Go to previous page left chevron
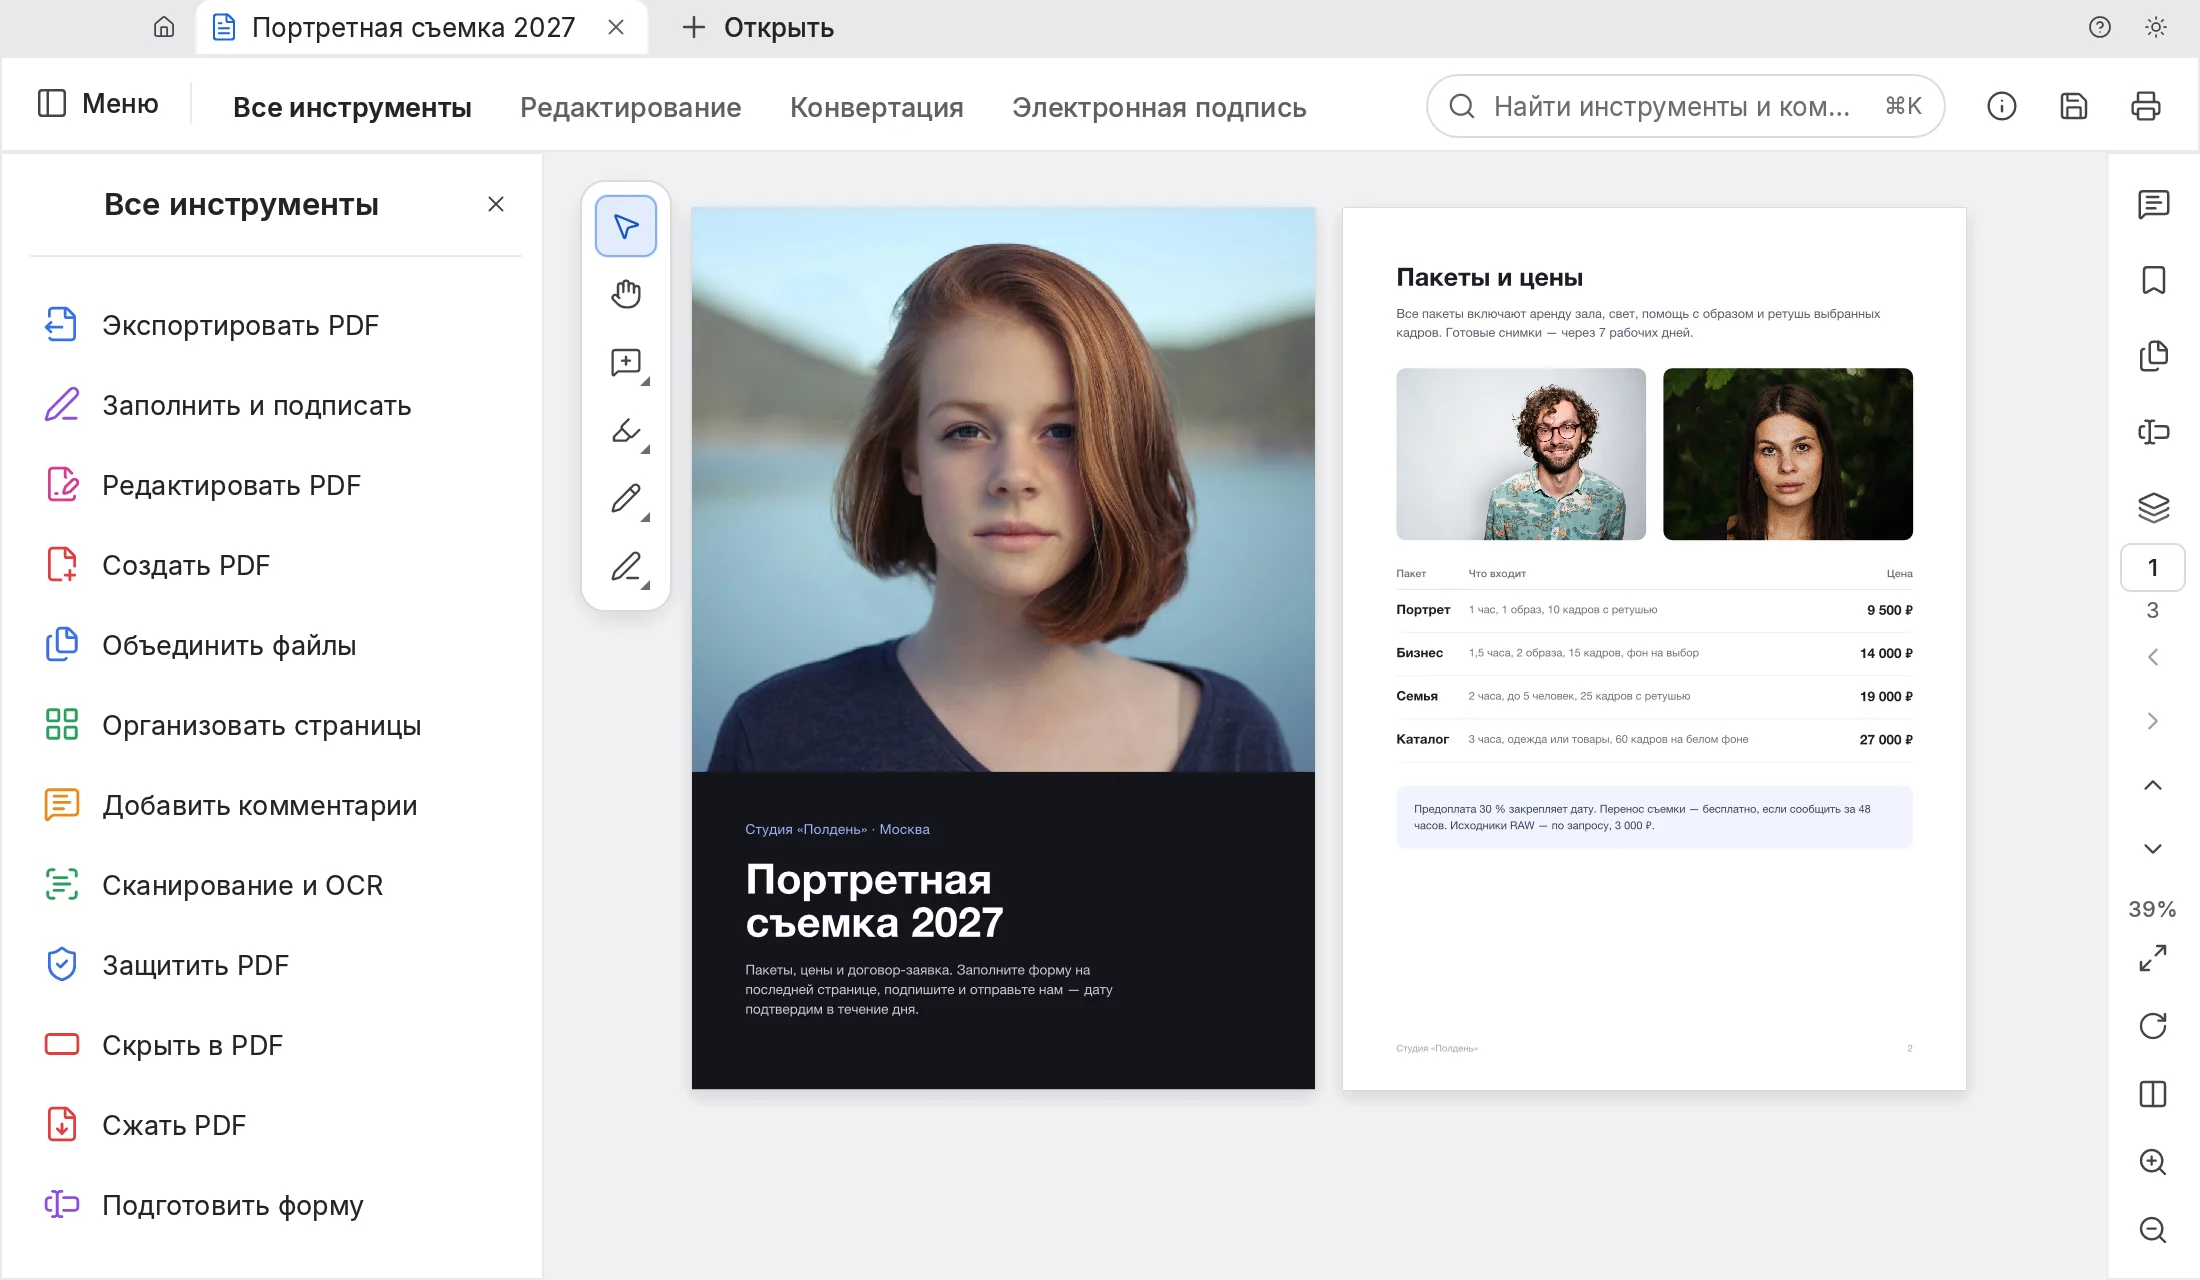 pyautogui.click(x=2153, y=657)
